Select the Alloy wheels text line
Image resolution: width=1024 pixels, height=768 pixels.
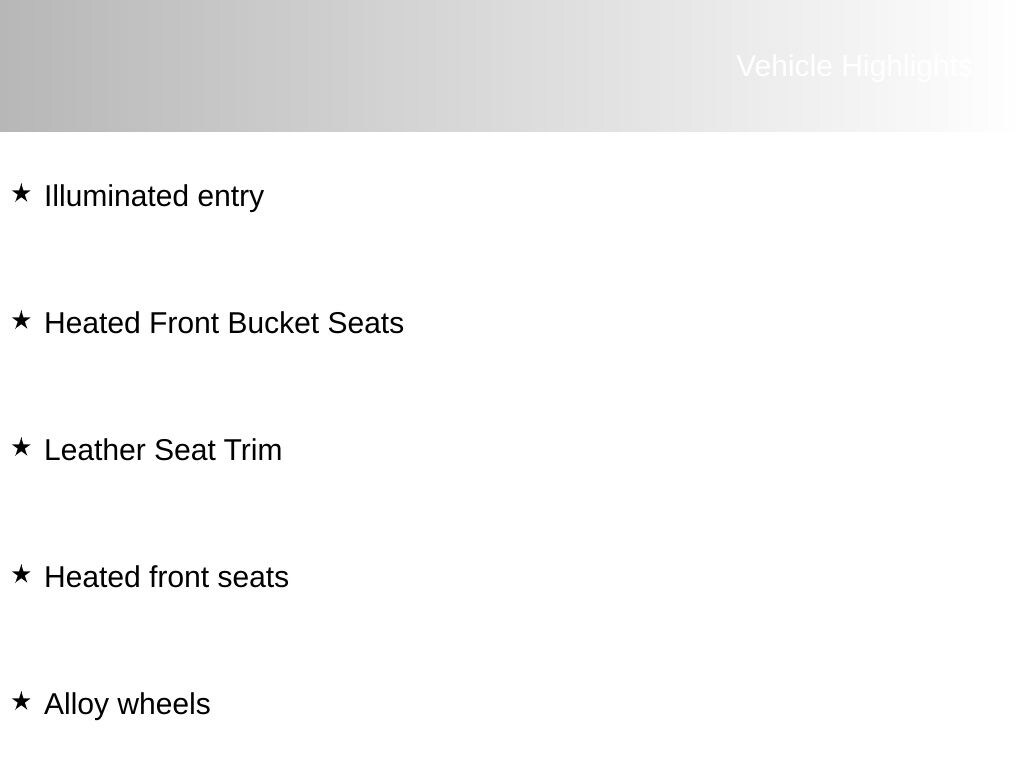[x=127, y=705]
